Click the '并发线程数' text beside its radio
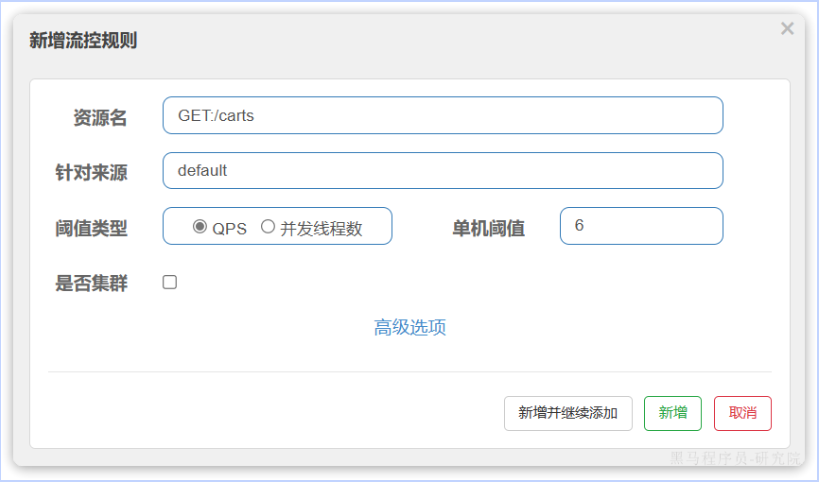This screenshot has height=483, width=820. pos(320,228)
